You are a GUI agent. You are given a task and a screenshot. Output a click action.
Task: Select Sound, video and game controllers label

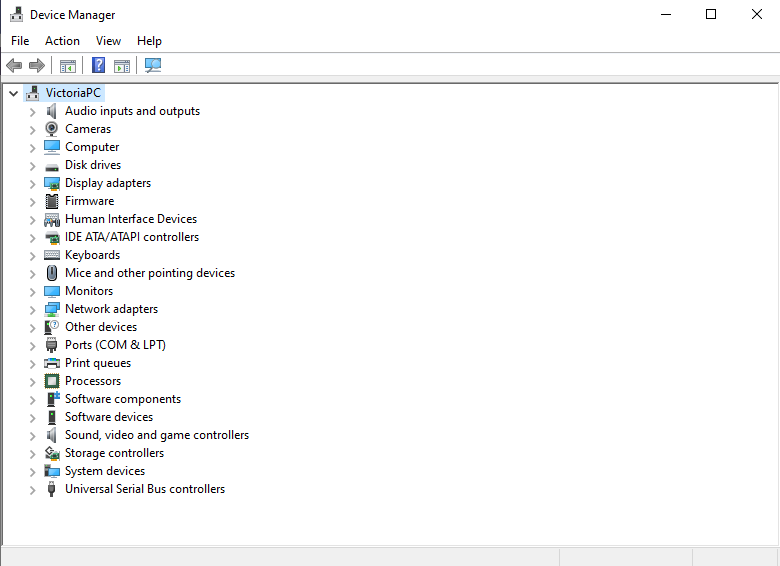pos(157,435)
